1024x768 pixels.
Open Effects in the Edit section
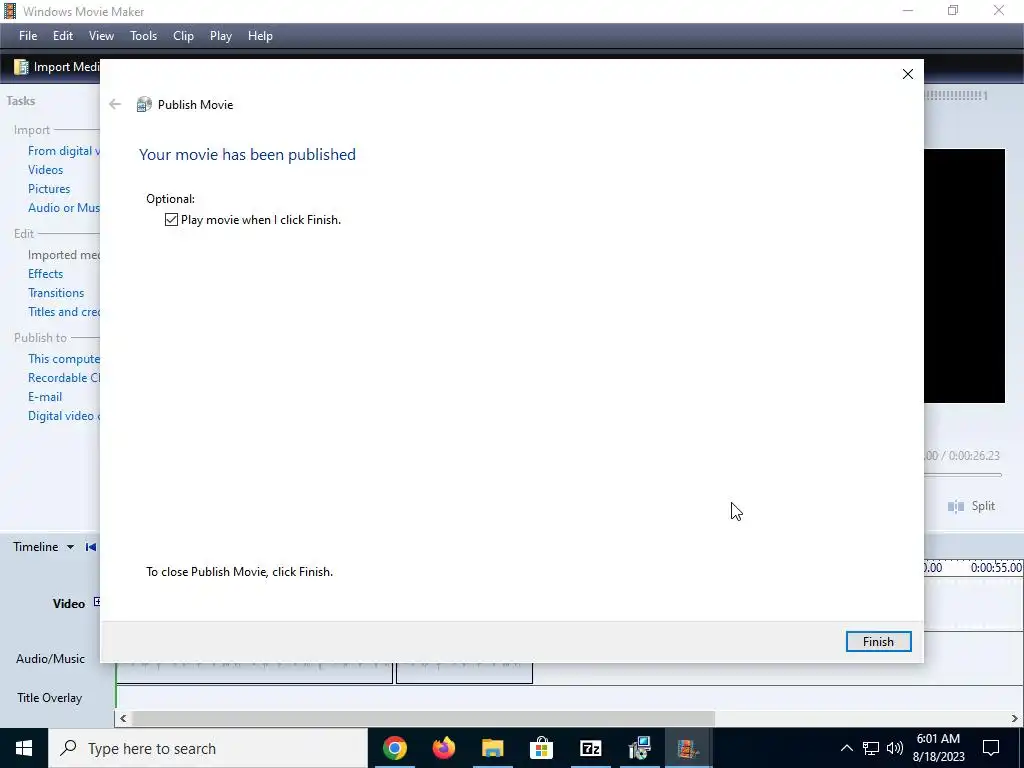coord(45,274)
